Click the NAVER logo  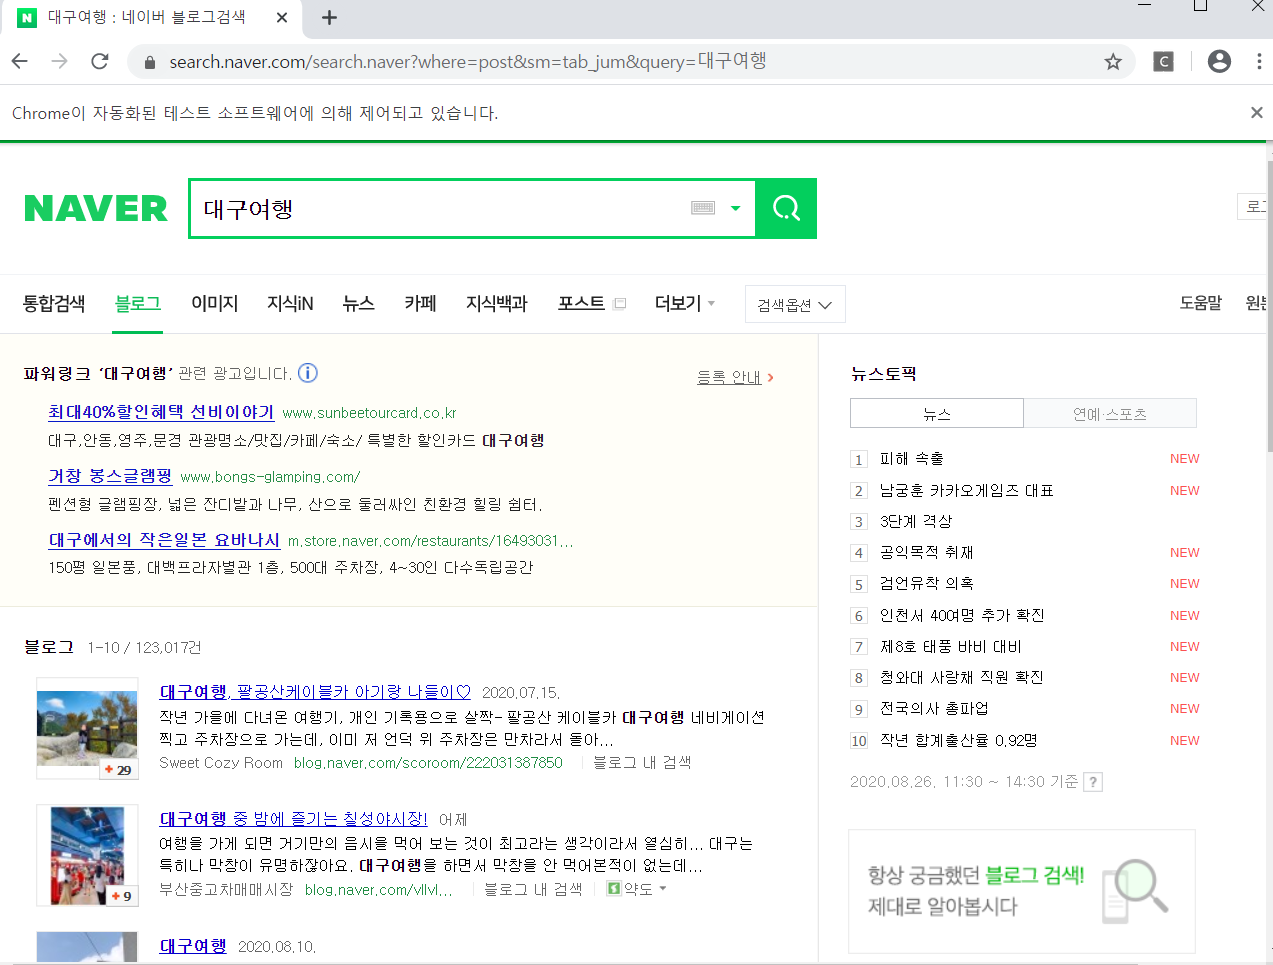[96, 209]
